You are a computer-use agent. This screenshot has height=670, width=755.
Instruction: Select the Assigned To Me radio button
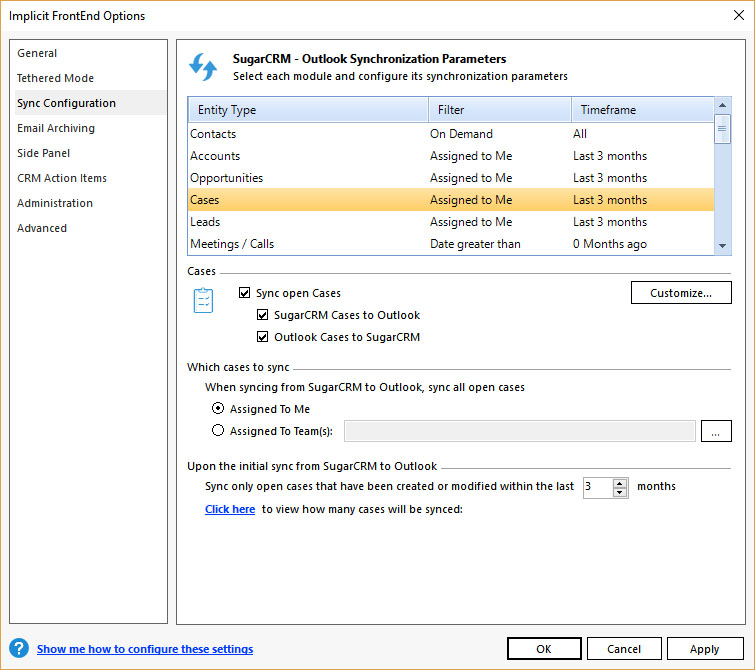point(218,409)
